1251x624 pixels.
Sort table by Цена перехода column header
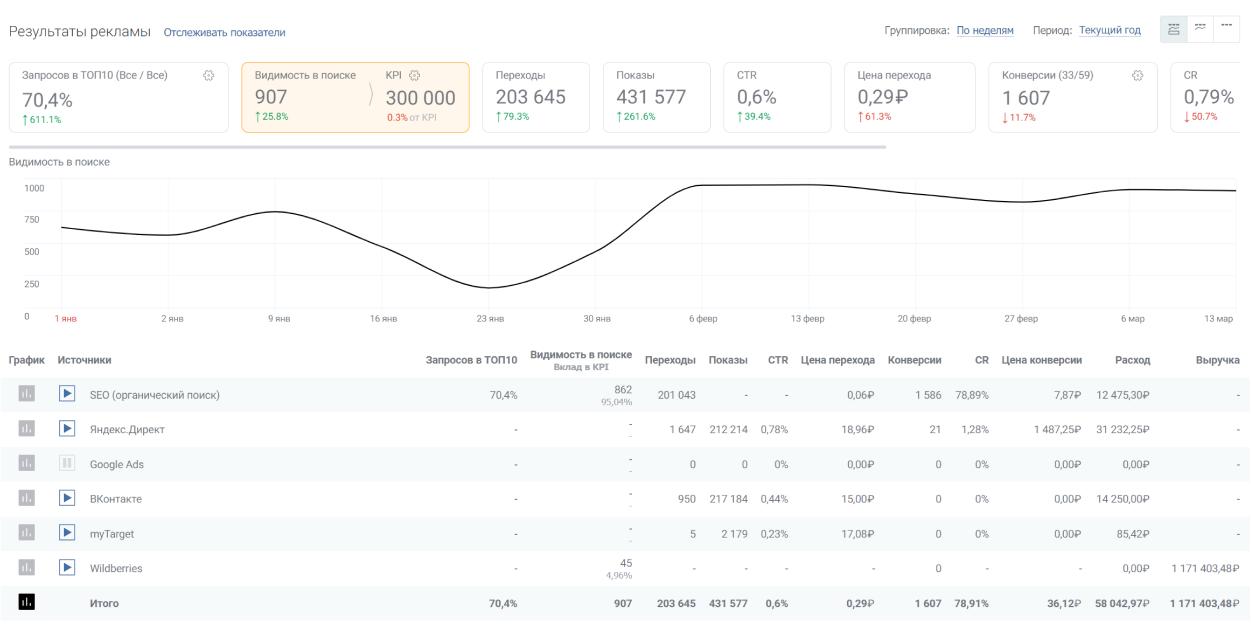(x=838, y=360)
